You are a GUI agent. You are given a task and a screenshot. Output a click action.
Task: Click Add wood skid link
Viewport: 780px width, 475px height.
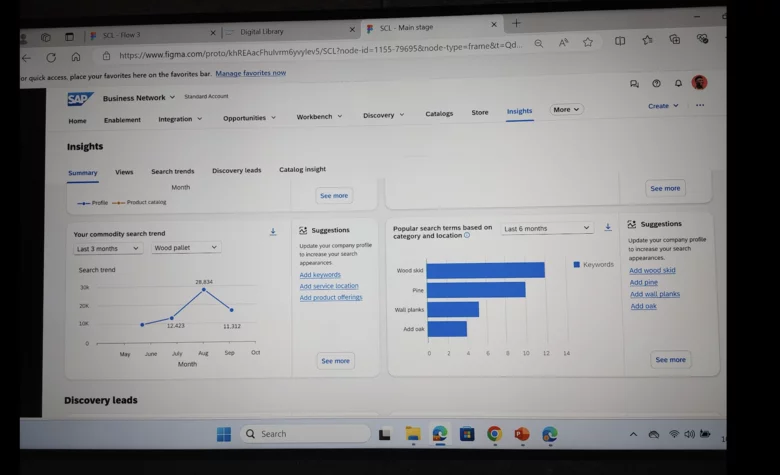[652, 270]
